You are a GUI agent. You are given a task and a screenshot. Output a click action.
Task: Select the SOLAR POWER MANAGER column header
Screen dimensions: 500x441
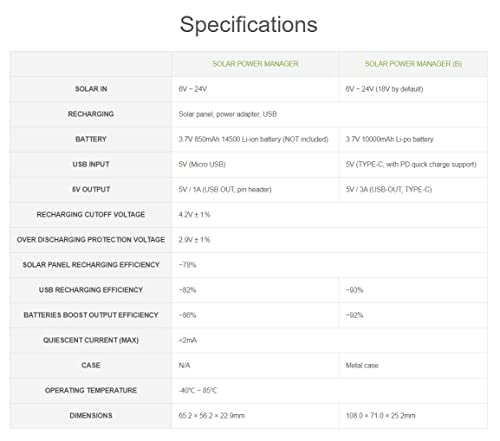click(255, 64)
